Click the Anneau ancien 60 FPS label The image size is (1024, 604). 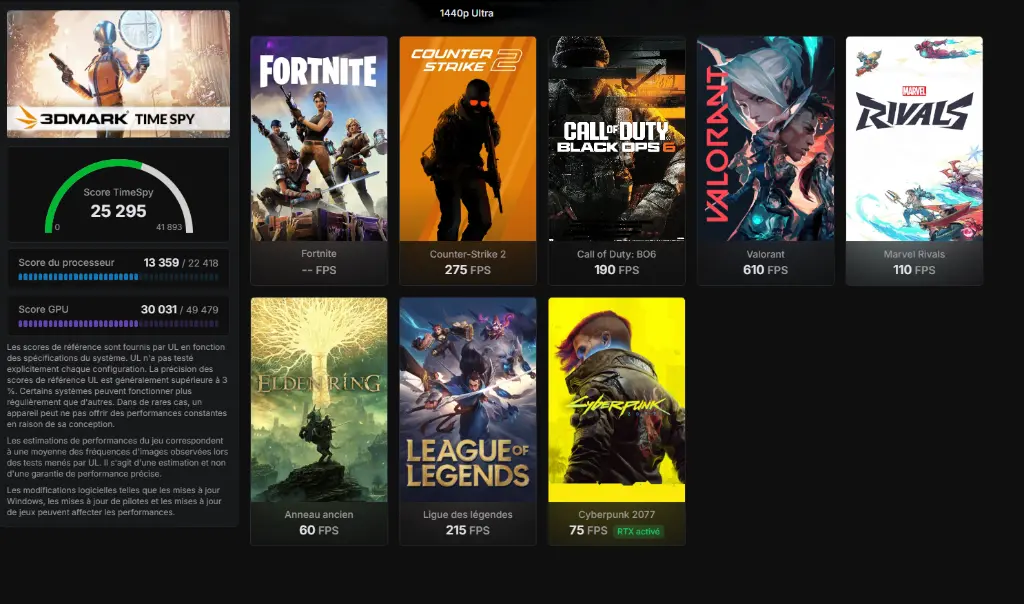click(319, 530)
